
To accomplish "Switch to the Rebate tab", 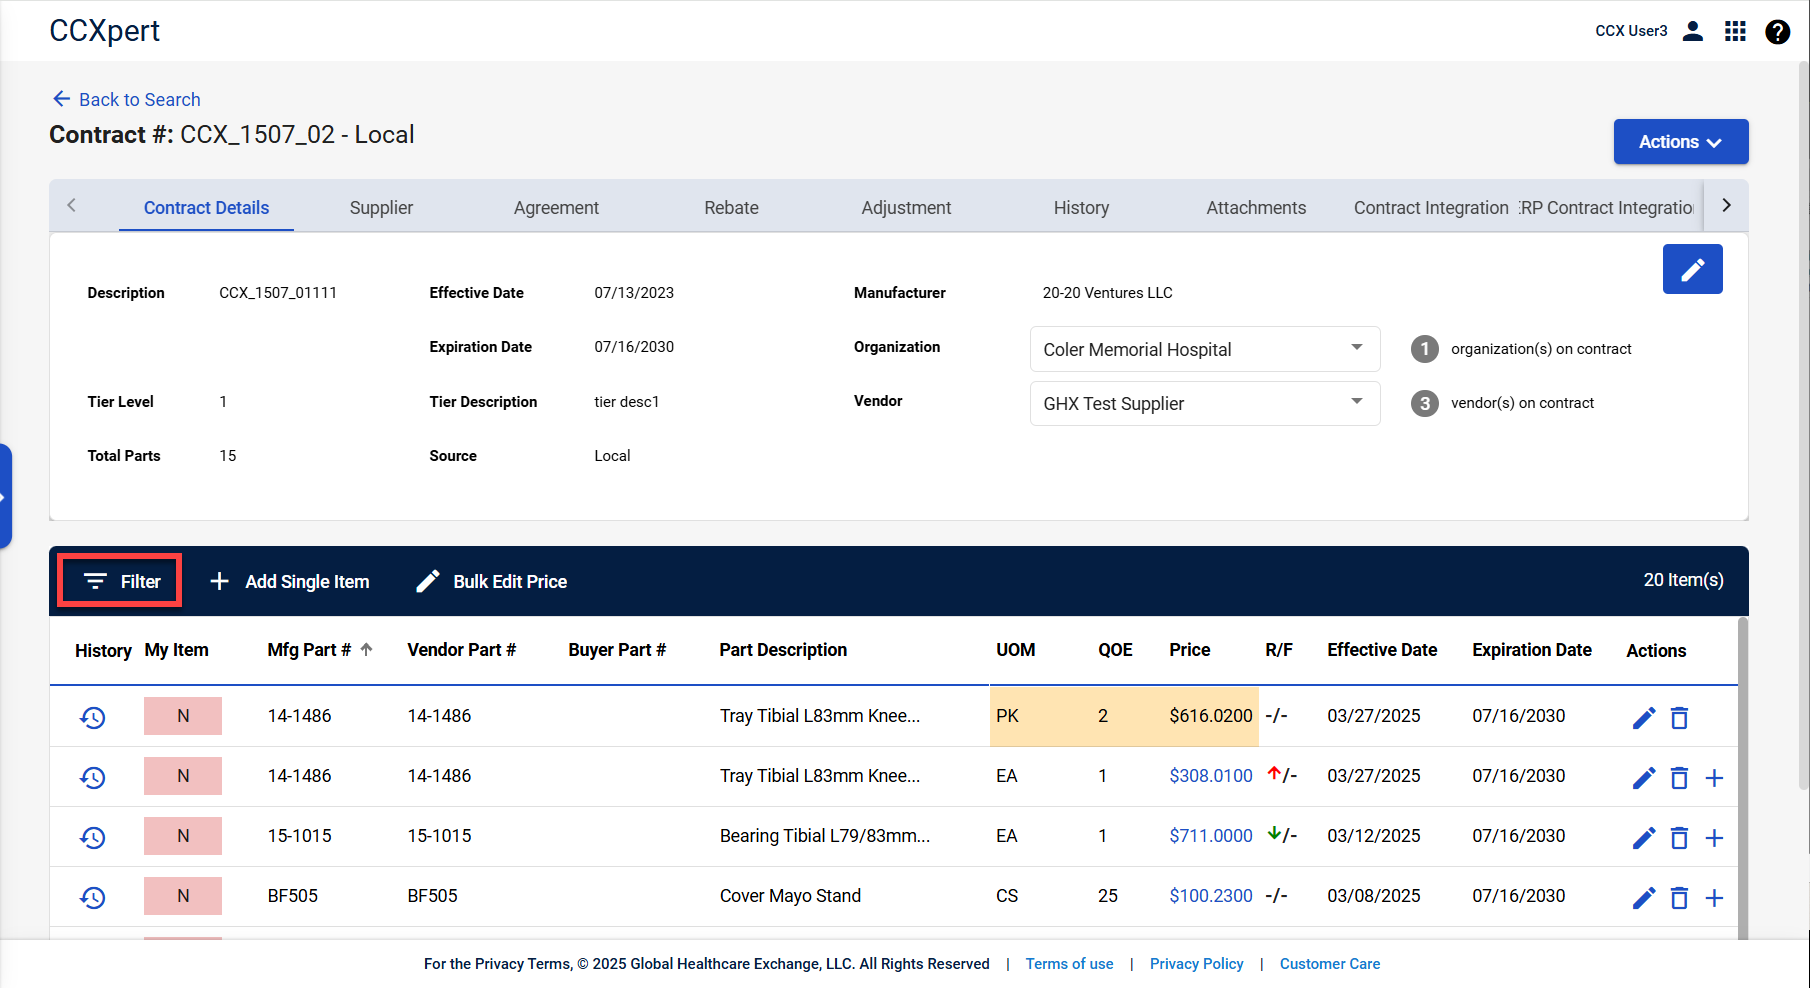I will (731, 207).
